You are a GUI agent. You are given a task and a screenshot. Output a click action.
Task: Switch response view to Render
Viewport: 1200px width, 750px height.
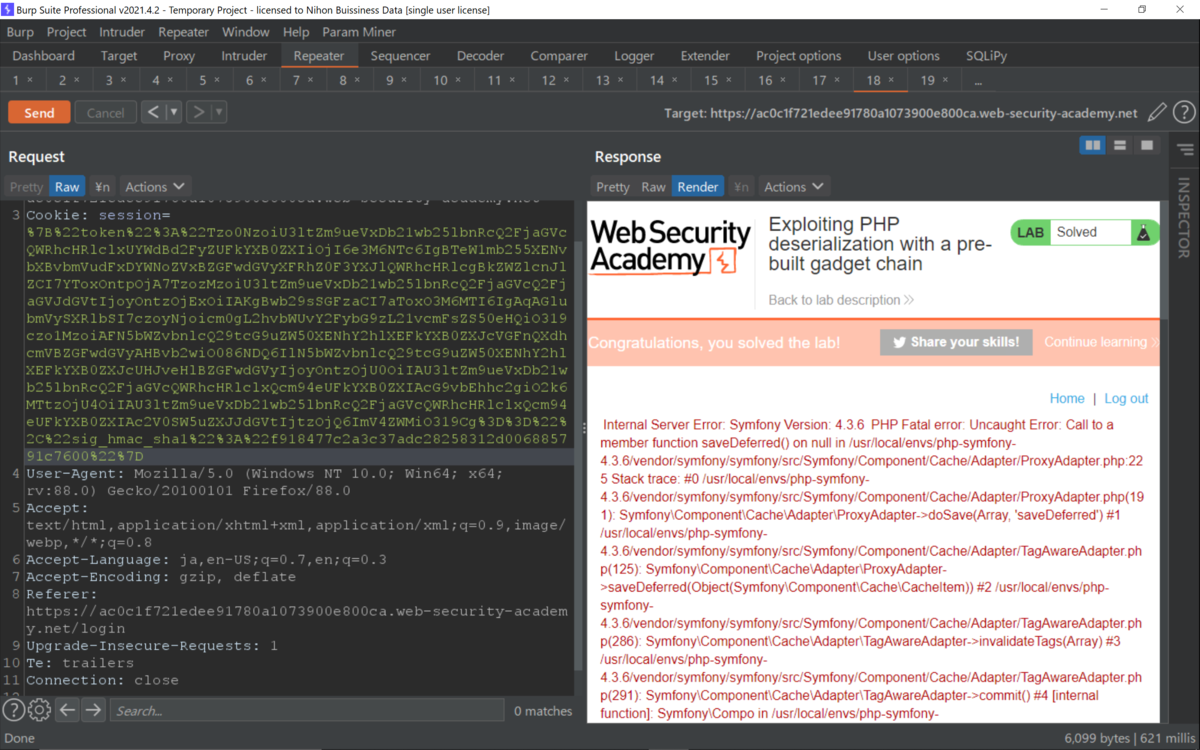pyautogui.click(x=698, y=187)
